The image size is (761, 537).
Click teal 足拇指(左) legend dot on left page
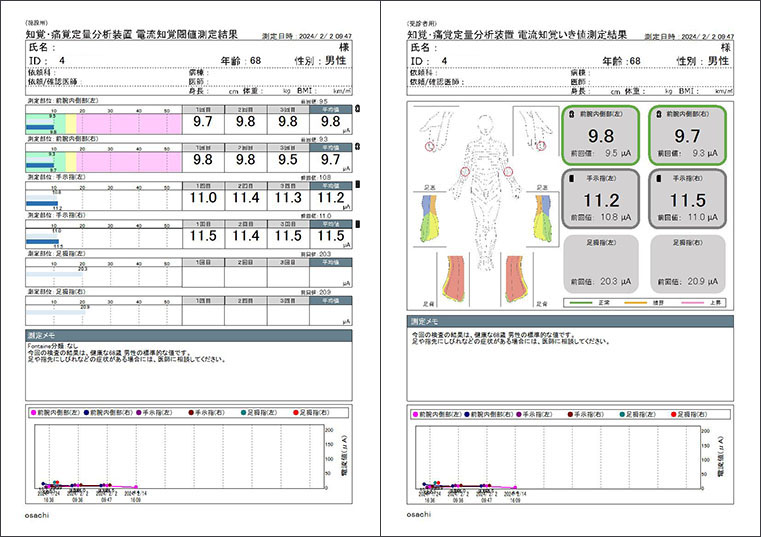(243, 413)
